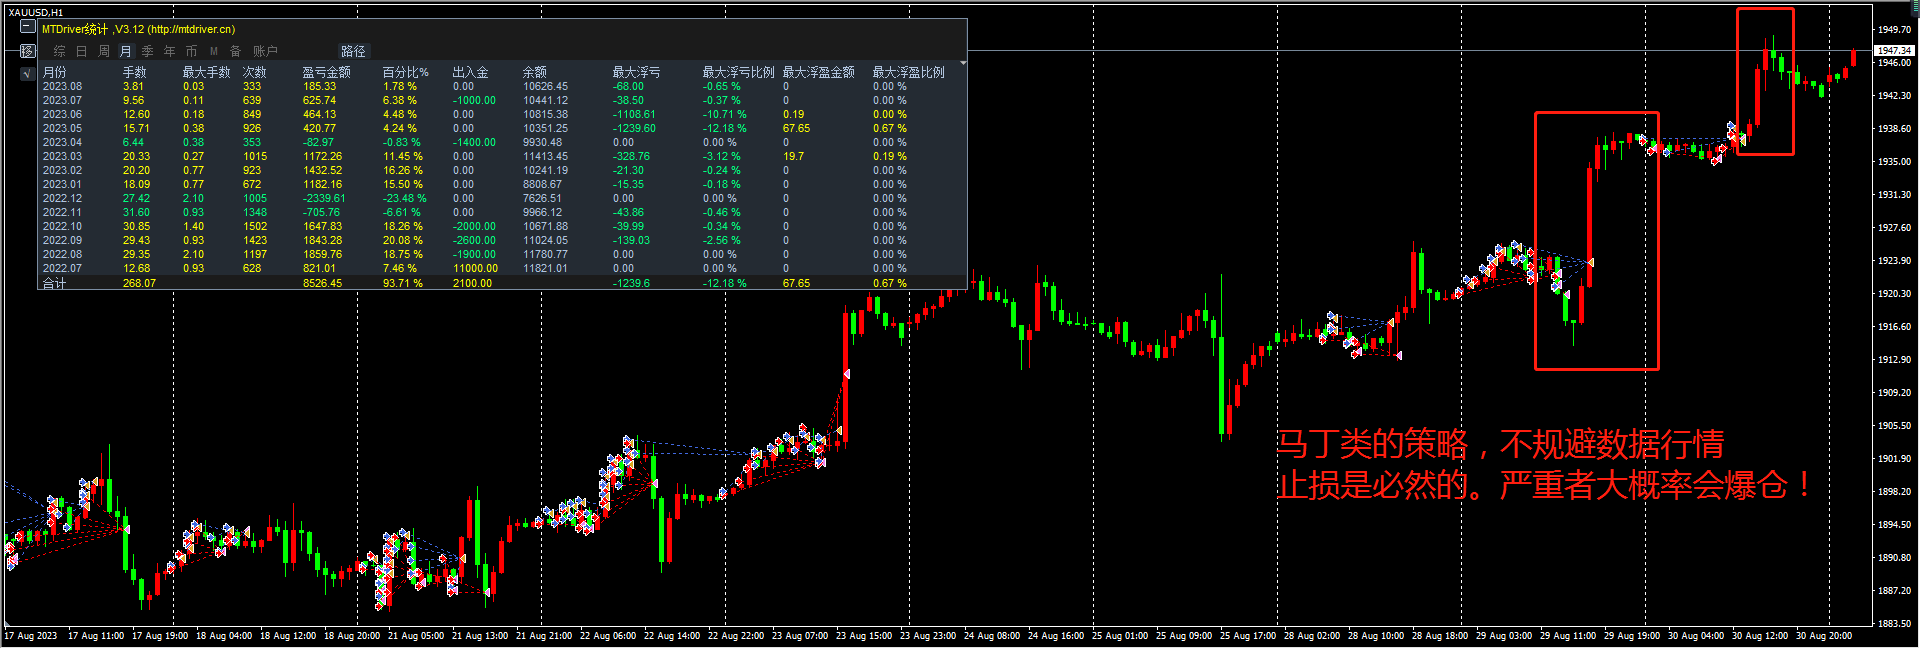This screenshot has width=1920, height=649.
Task: Select the 2022.07 month row
Action: [502, 268]
